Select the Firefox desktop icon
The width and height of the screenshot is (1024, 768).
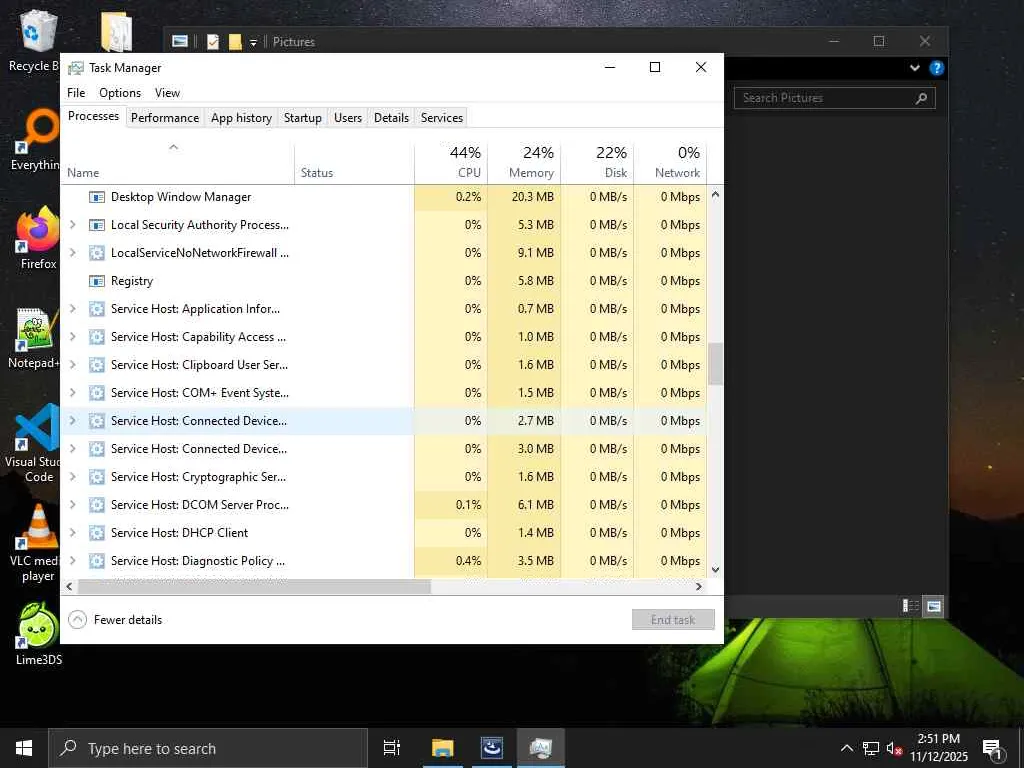(39, 238)
